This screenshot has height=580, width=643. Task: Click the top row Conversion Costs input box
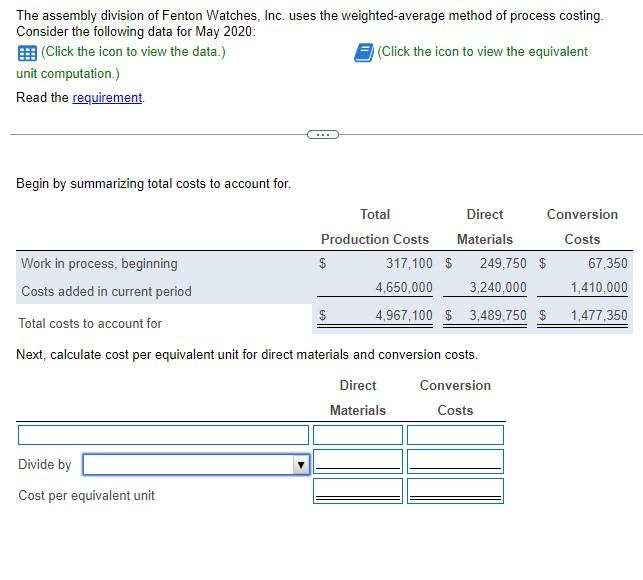pos(455,435)
